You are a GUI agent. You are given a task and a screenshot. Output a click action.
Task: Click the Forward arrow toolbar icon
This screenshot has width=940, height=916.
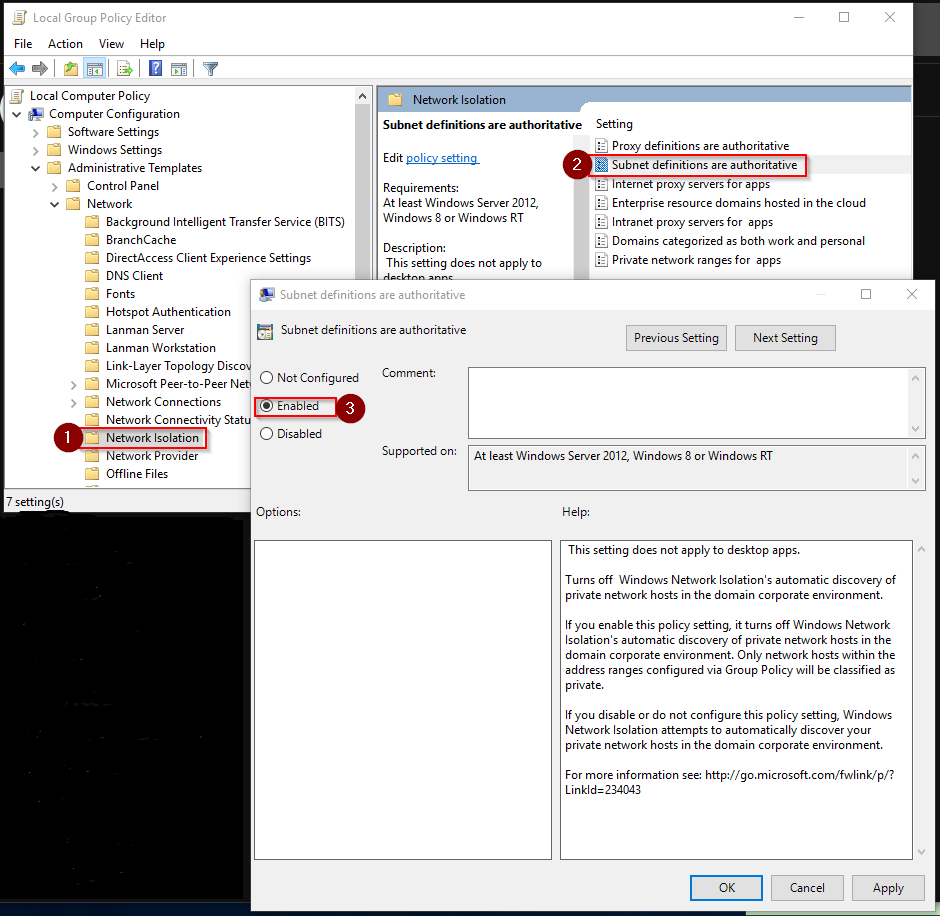(40, 69)
